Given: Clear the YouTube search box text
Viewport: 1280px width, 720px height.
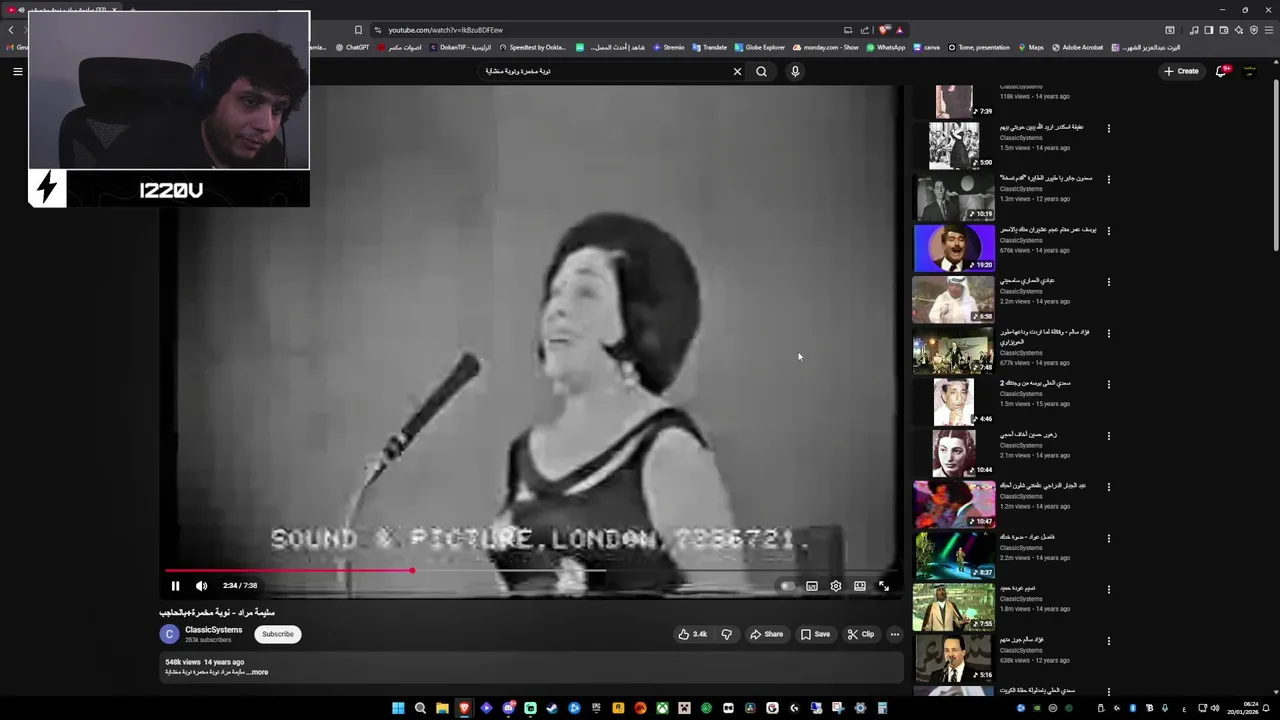Looking at the screenshot, I should (x=737, y=71).
